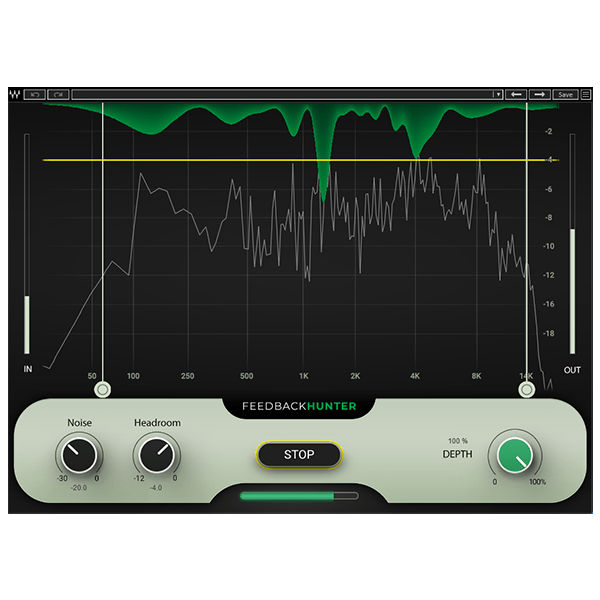This screenshot has height=600, width=600.
Task: Open the toolbar hamburger menu
Action: (586, 94)
